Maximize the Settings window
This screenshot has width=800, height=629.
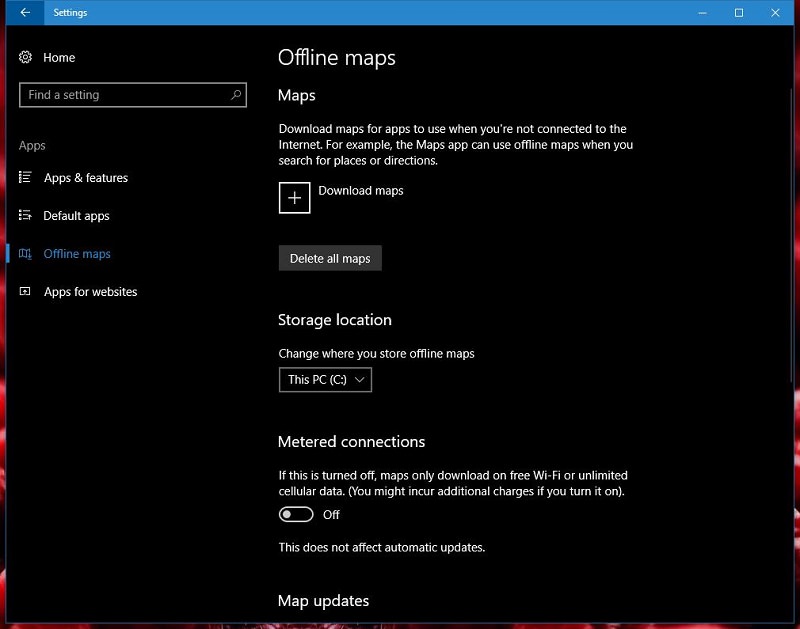[739, 13]
